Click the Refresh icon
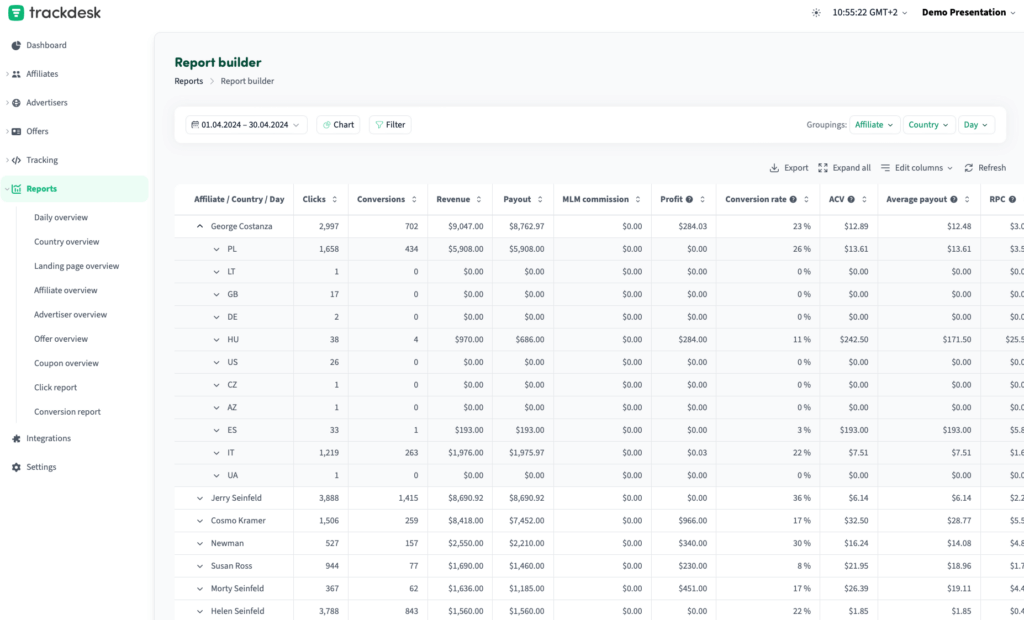This screenshot has height=620, width=1024. (x=968, y=168)
